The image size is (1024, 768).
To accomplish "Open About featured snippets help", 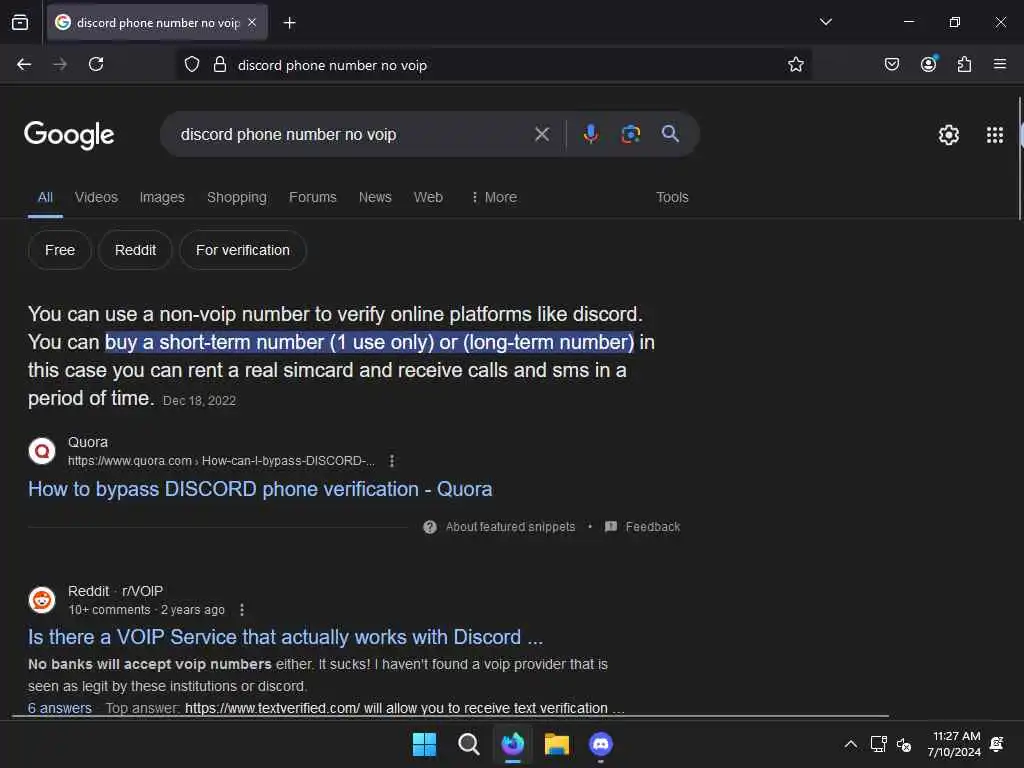I will pyautogui.click(x=500, y=527).
